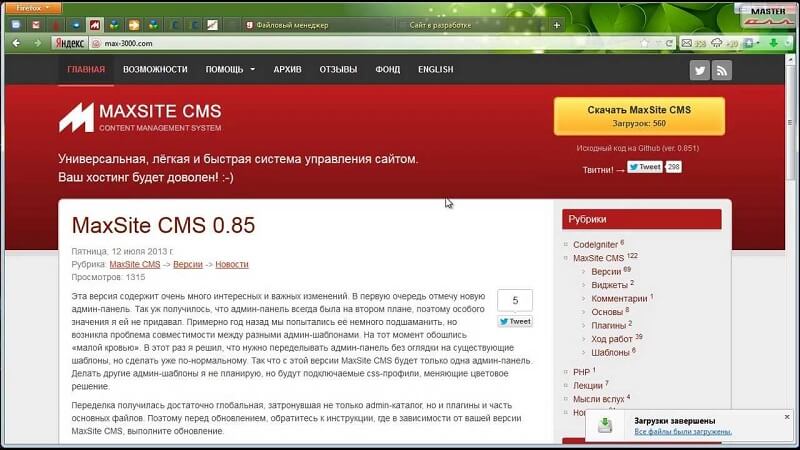Go to ГЛАВНАЯ in site navigation
Image resolution: width=800 pixels, height=450 pixels.
(86, 69)
